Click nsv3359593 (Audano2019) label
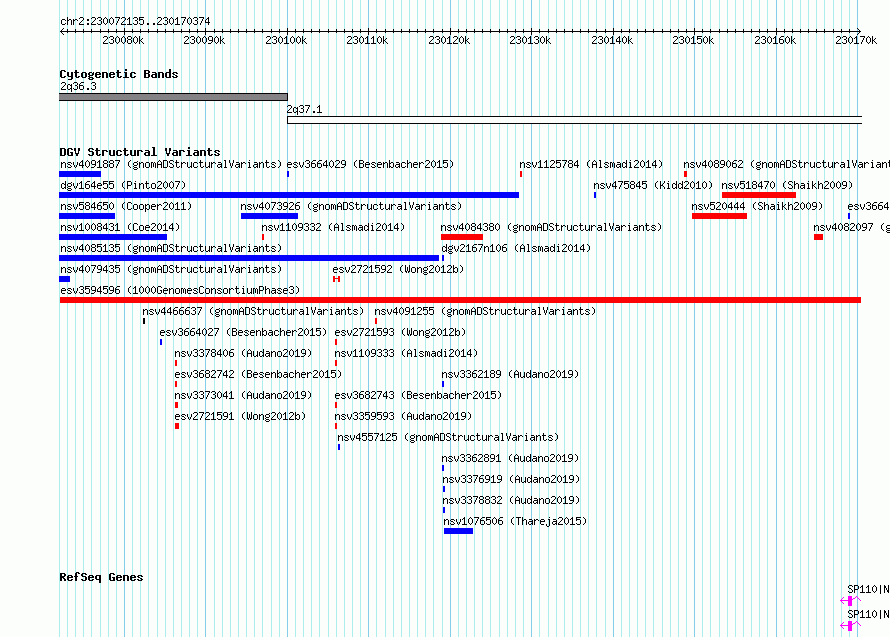Viewport: 890px width, 637px height. coord(403,416)
